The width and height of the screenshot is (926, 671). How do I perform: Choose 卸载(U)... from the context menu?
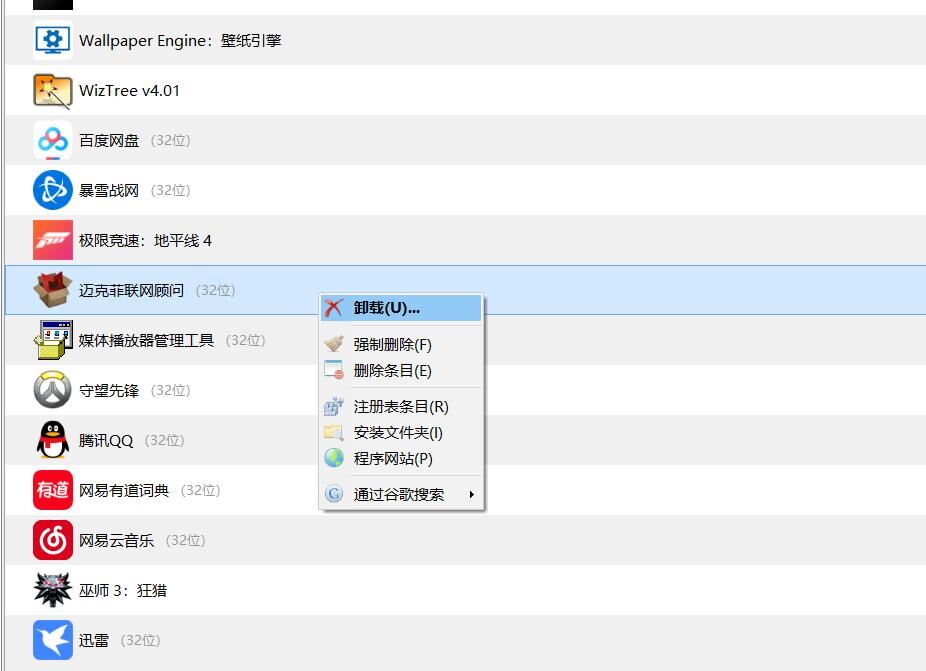click(386, 308)
